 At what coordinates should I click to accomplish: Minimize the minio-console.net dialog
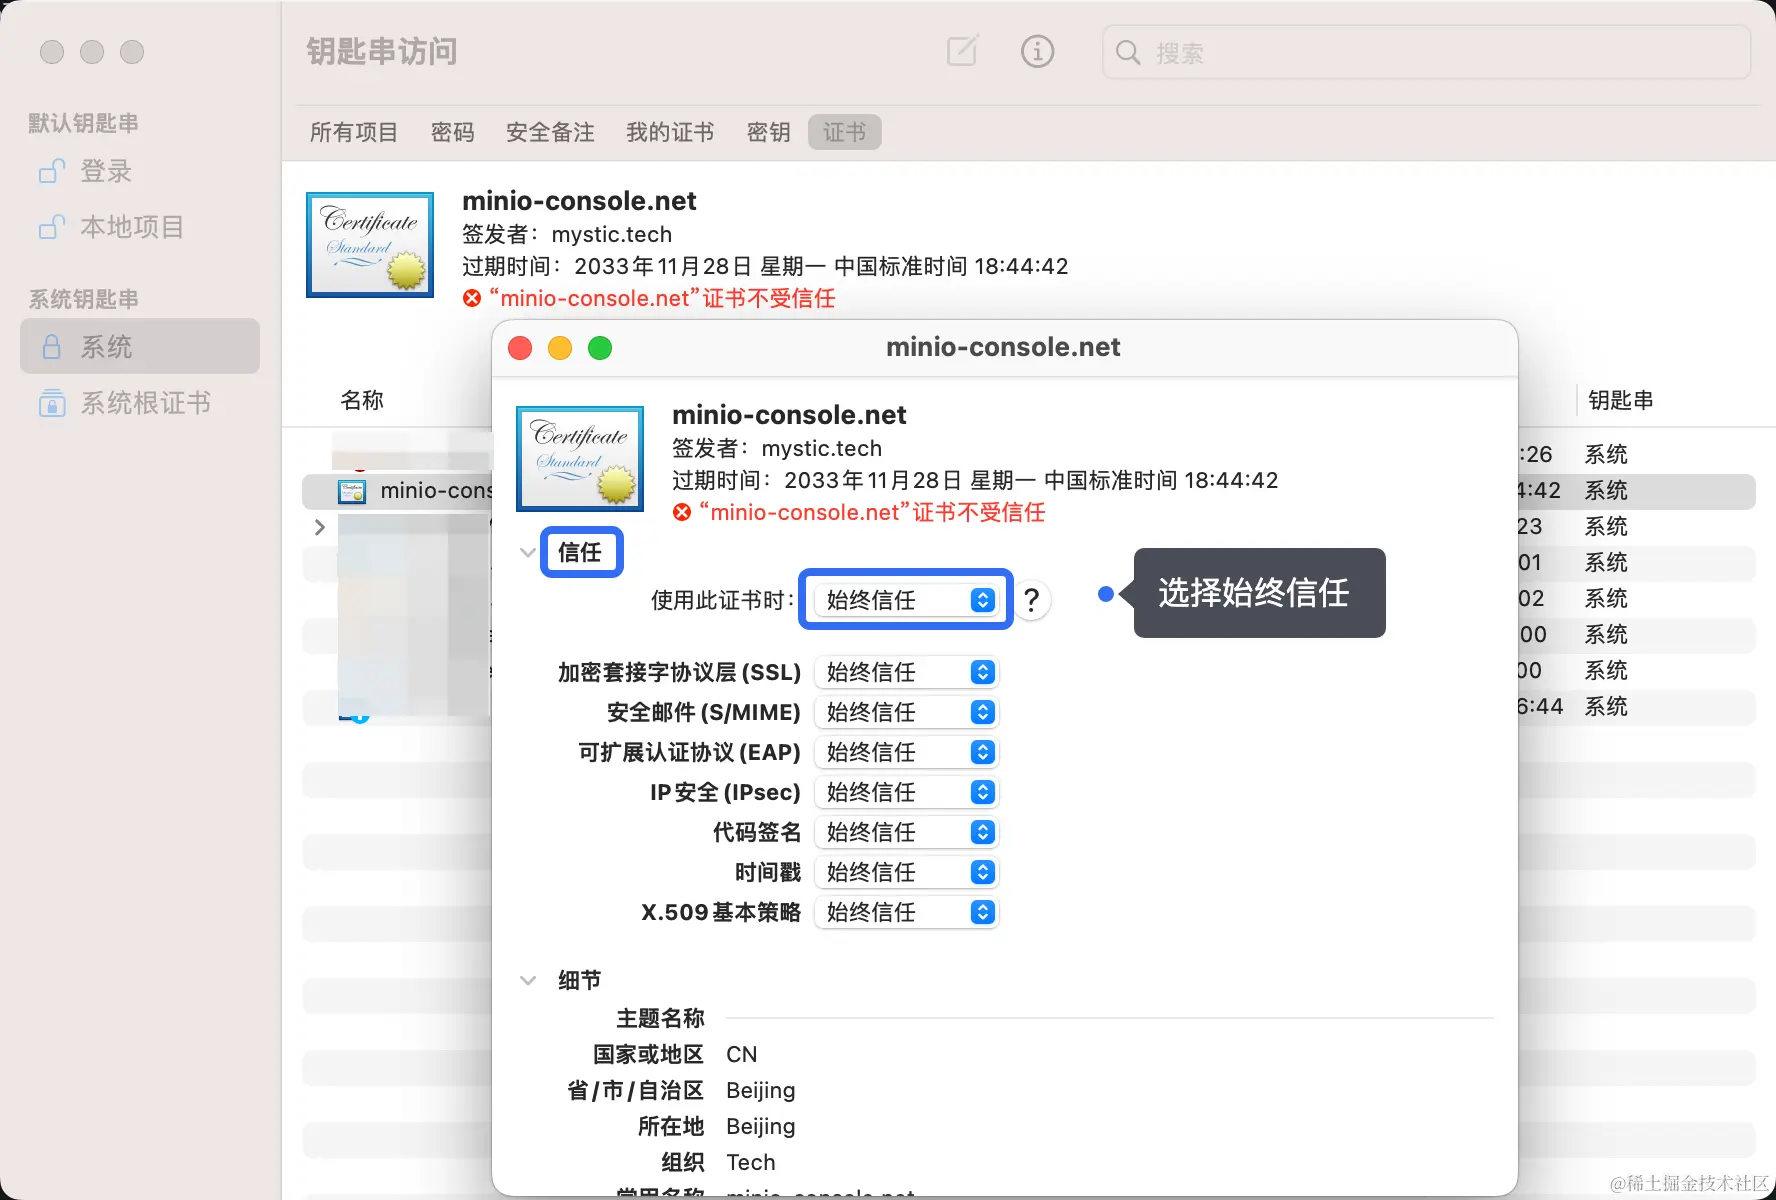coord(560,348)
